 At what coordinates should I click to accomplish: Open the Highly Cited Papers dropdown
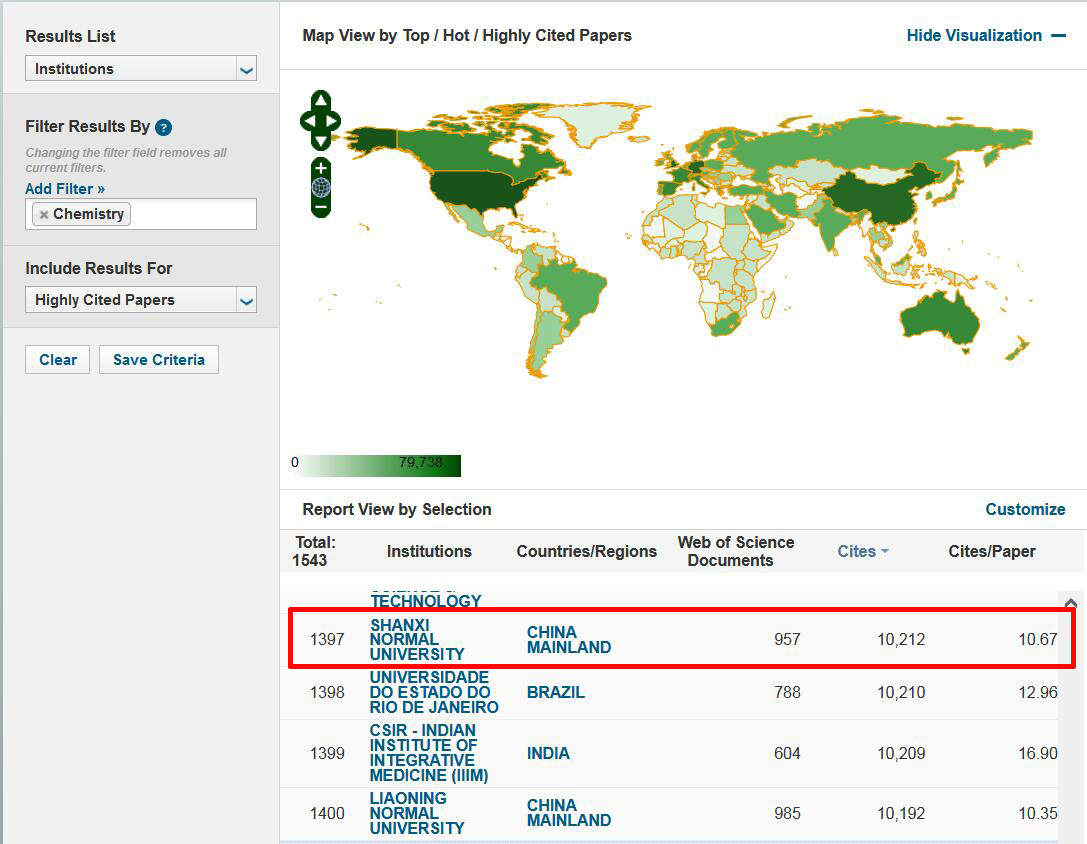point(141,300)
